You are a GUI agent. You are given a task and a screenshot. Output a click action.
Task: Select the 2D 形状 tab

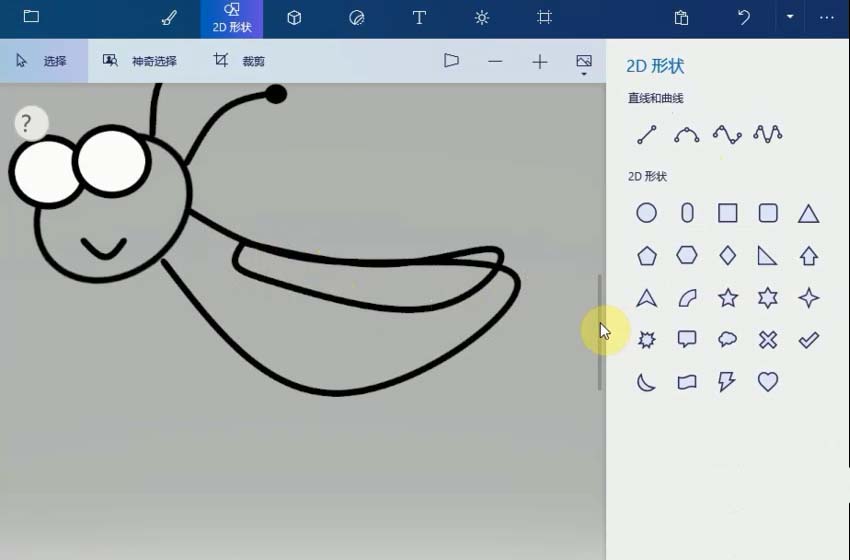[231, 18]
